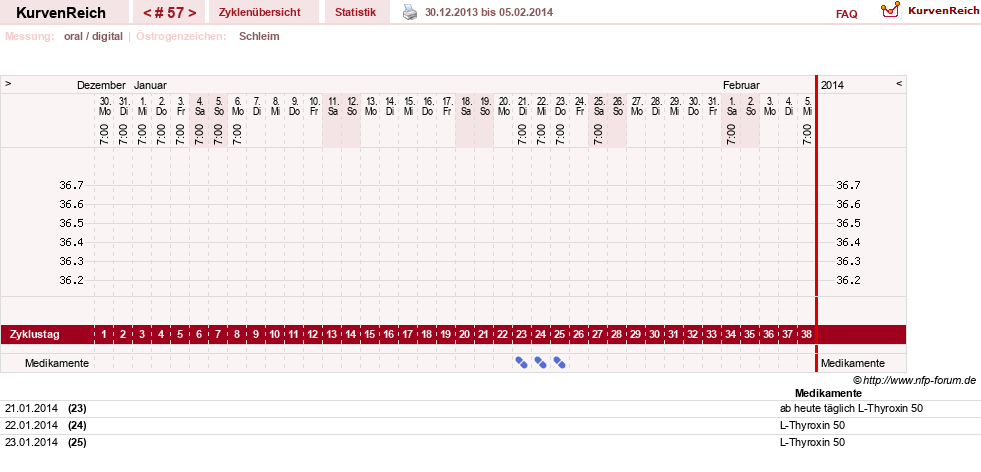981x472 pixels.
Task: Expand the chart with the left '>' arrow
Action: tap(8, 83)
